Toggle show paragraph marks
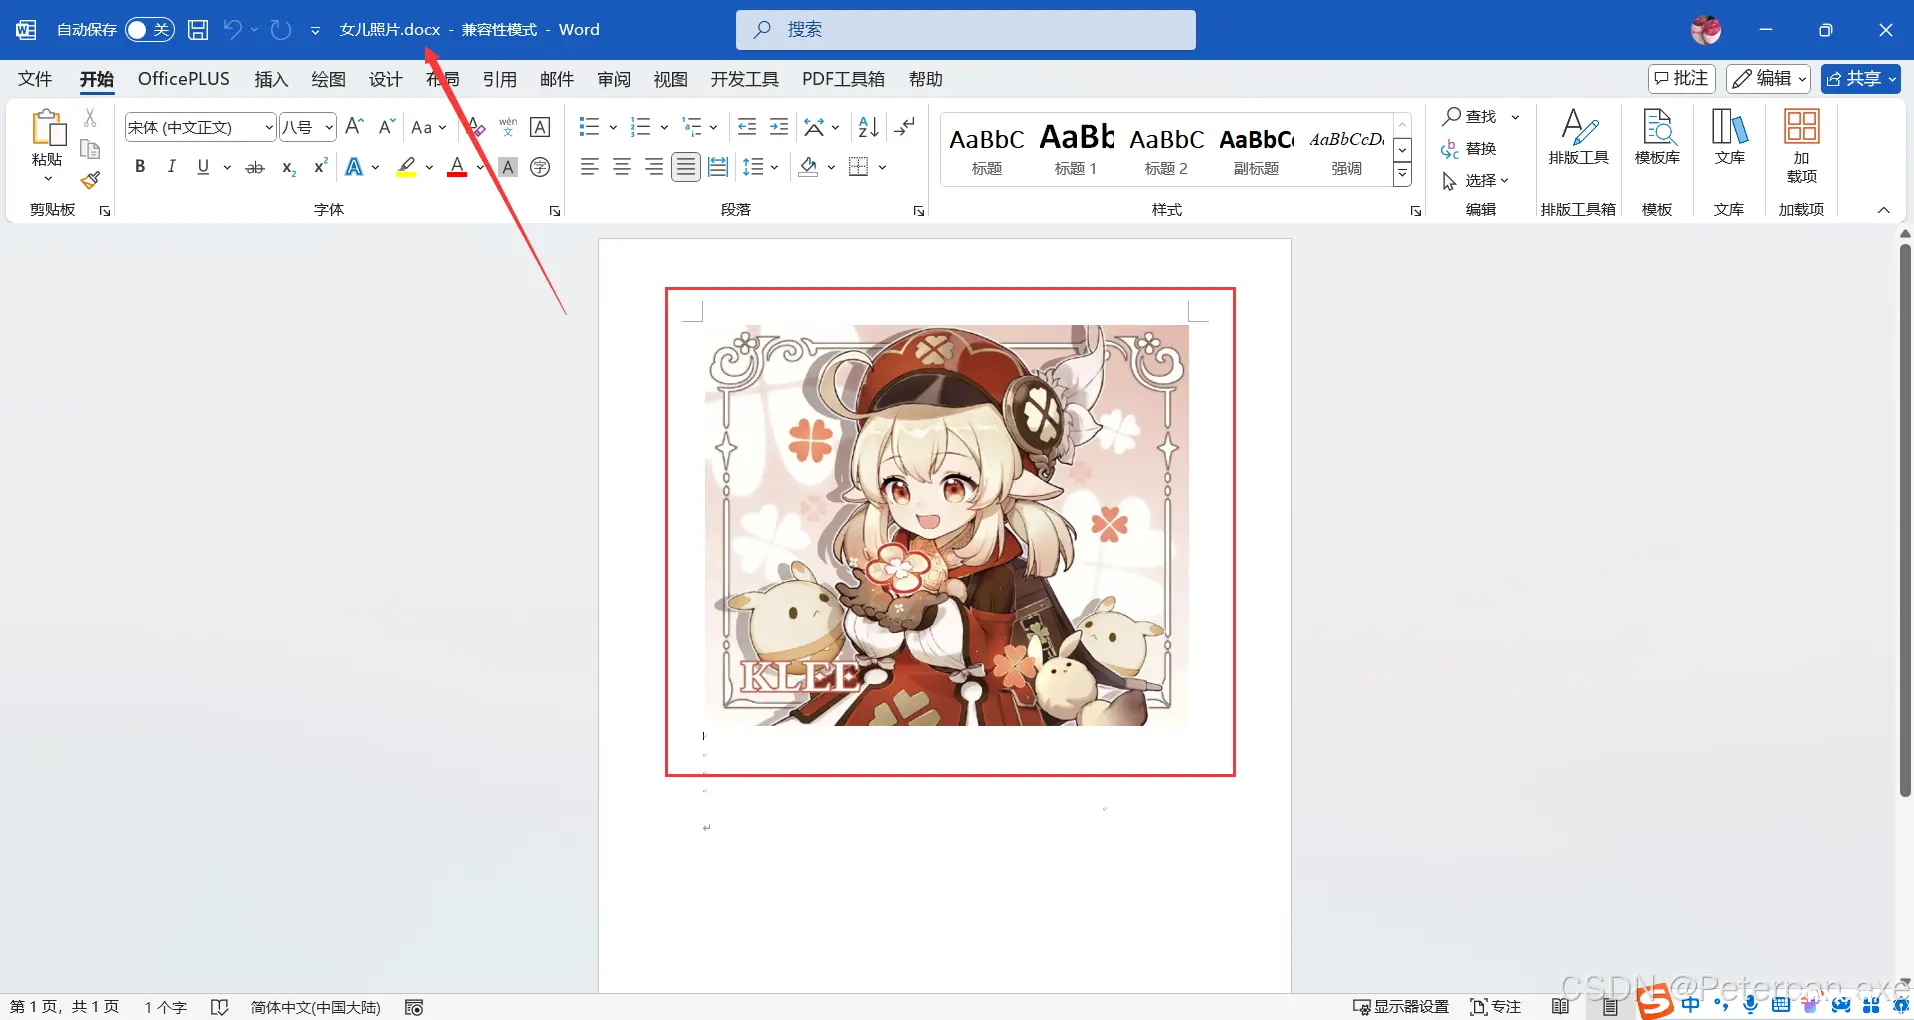 click(x=905, y=127)
